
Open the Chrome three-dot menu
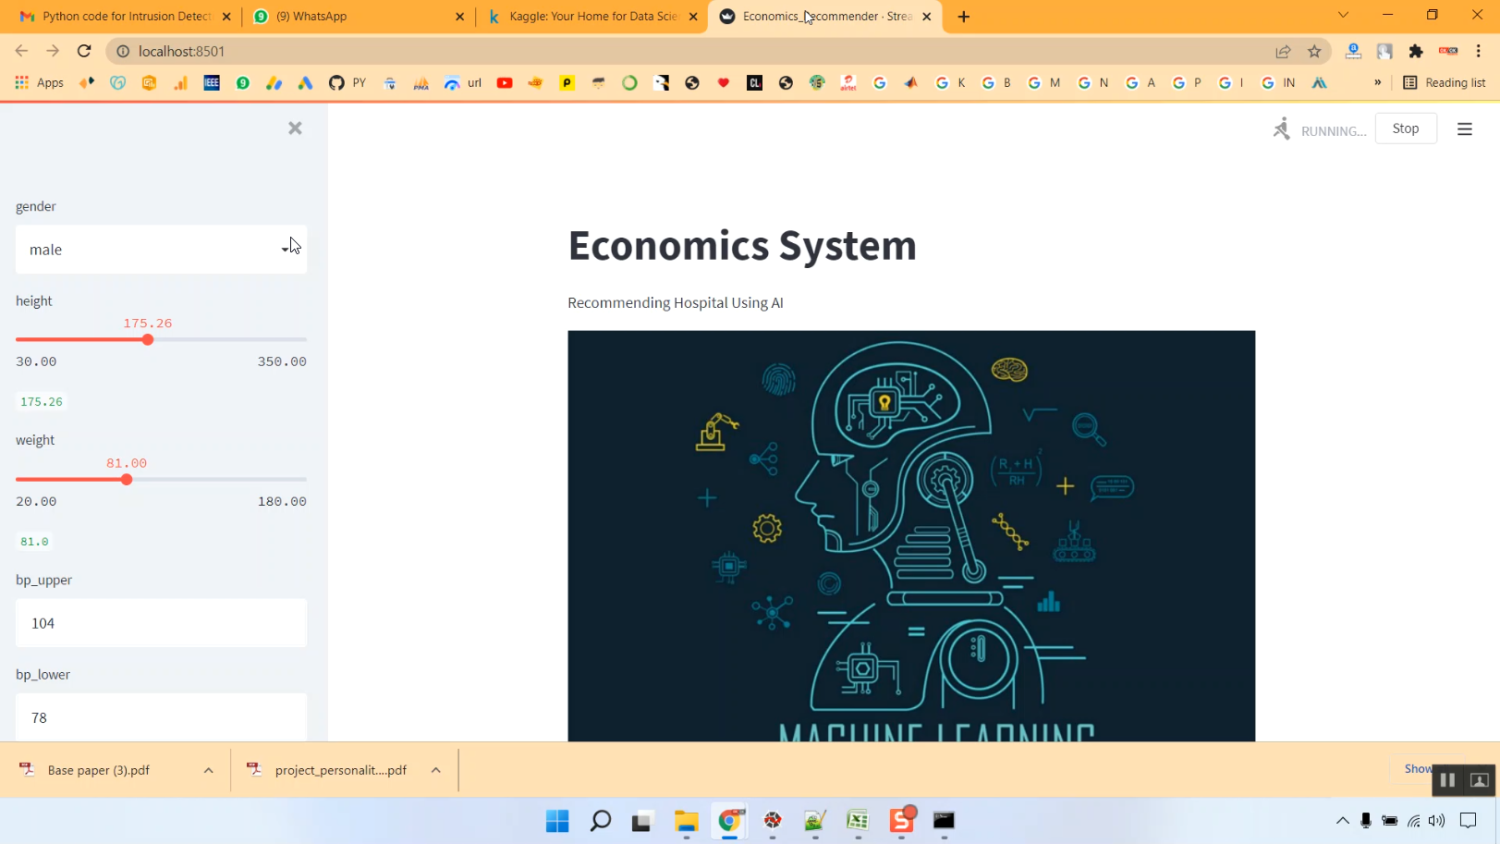click(x=1478, y=51)
